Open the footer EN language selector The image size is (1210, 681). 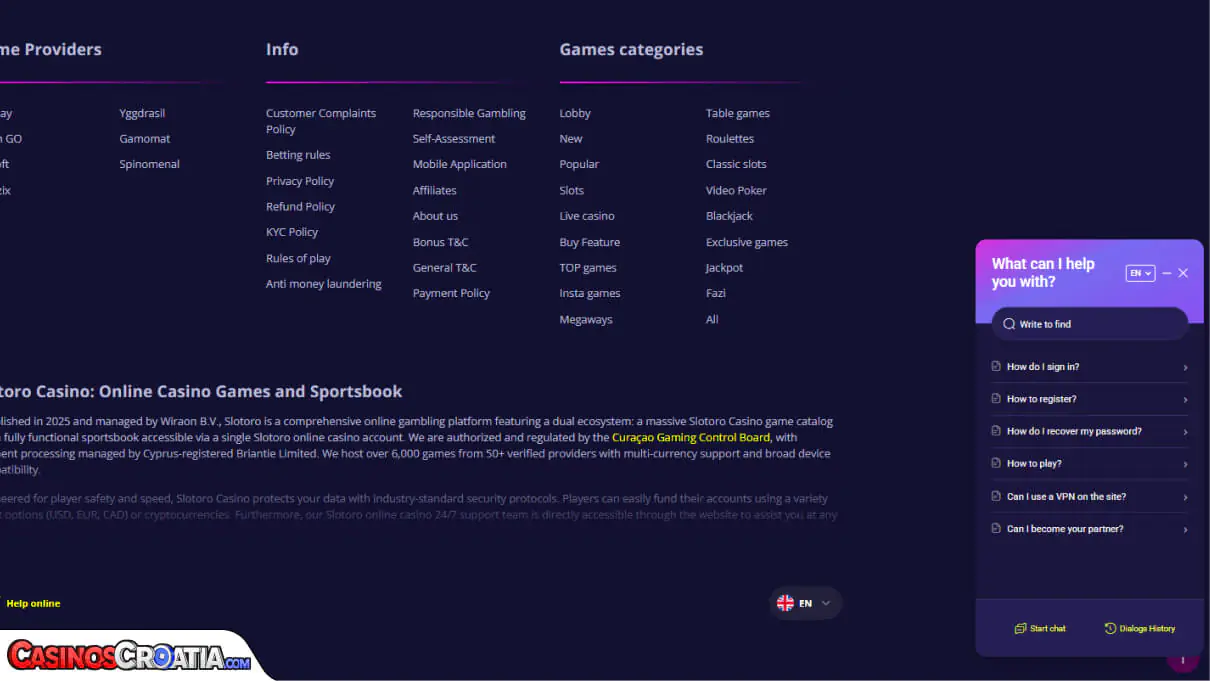point(806,603)
